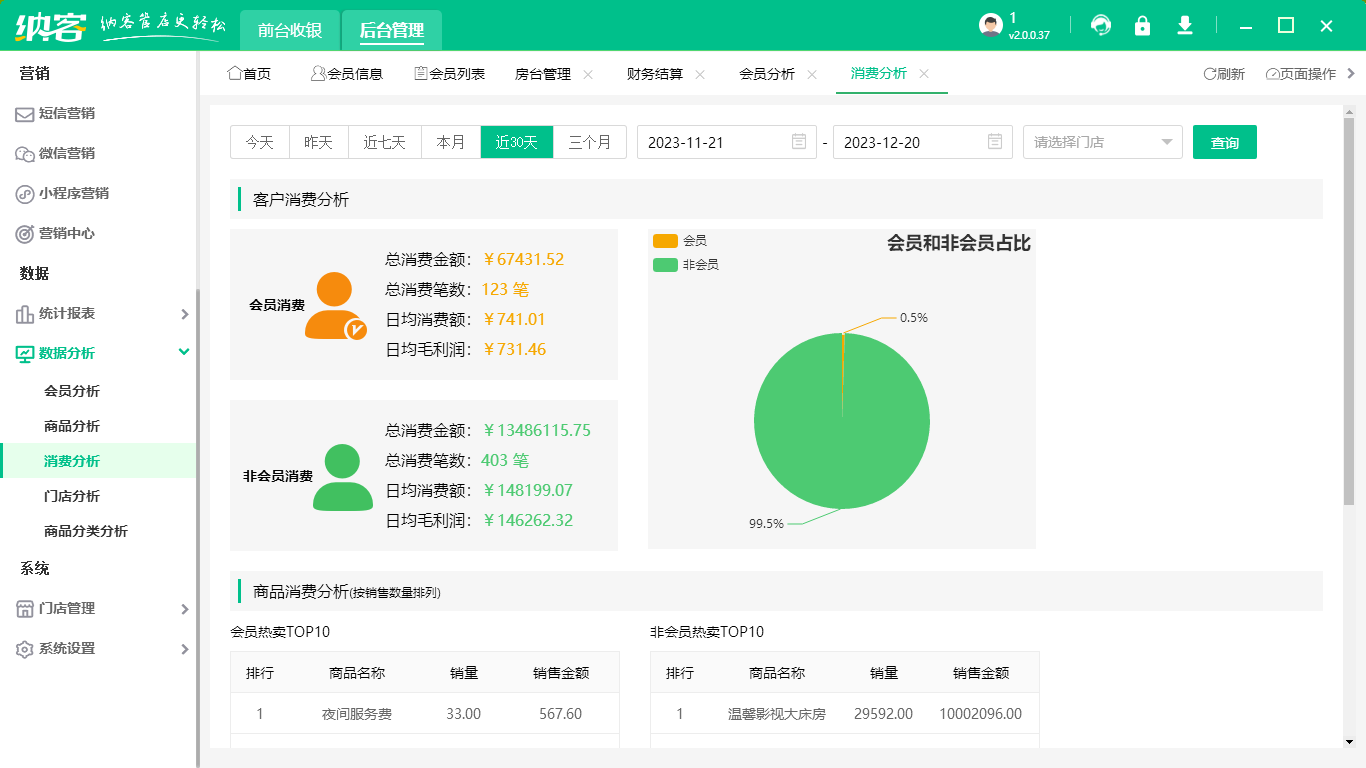
Task: Open the 财务结算 page tab
Action: tap(655, 74)
